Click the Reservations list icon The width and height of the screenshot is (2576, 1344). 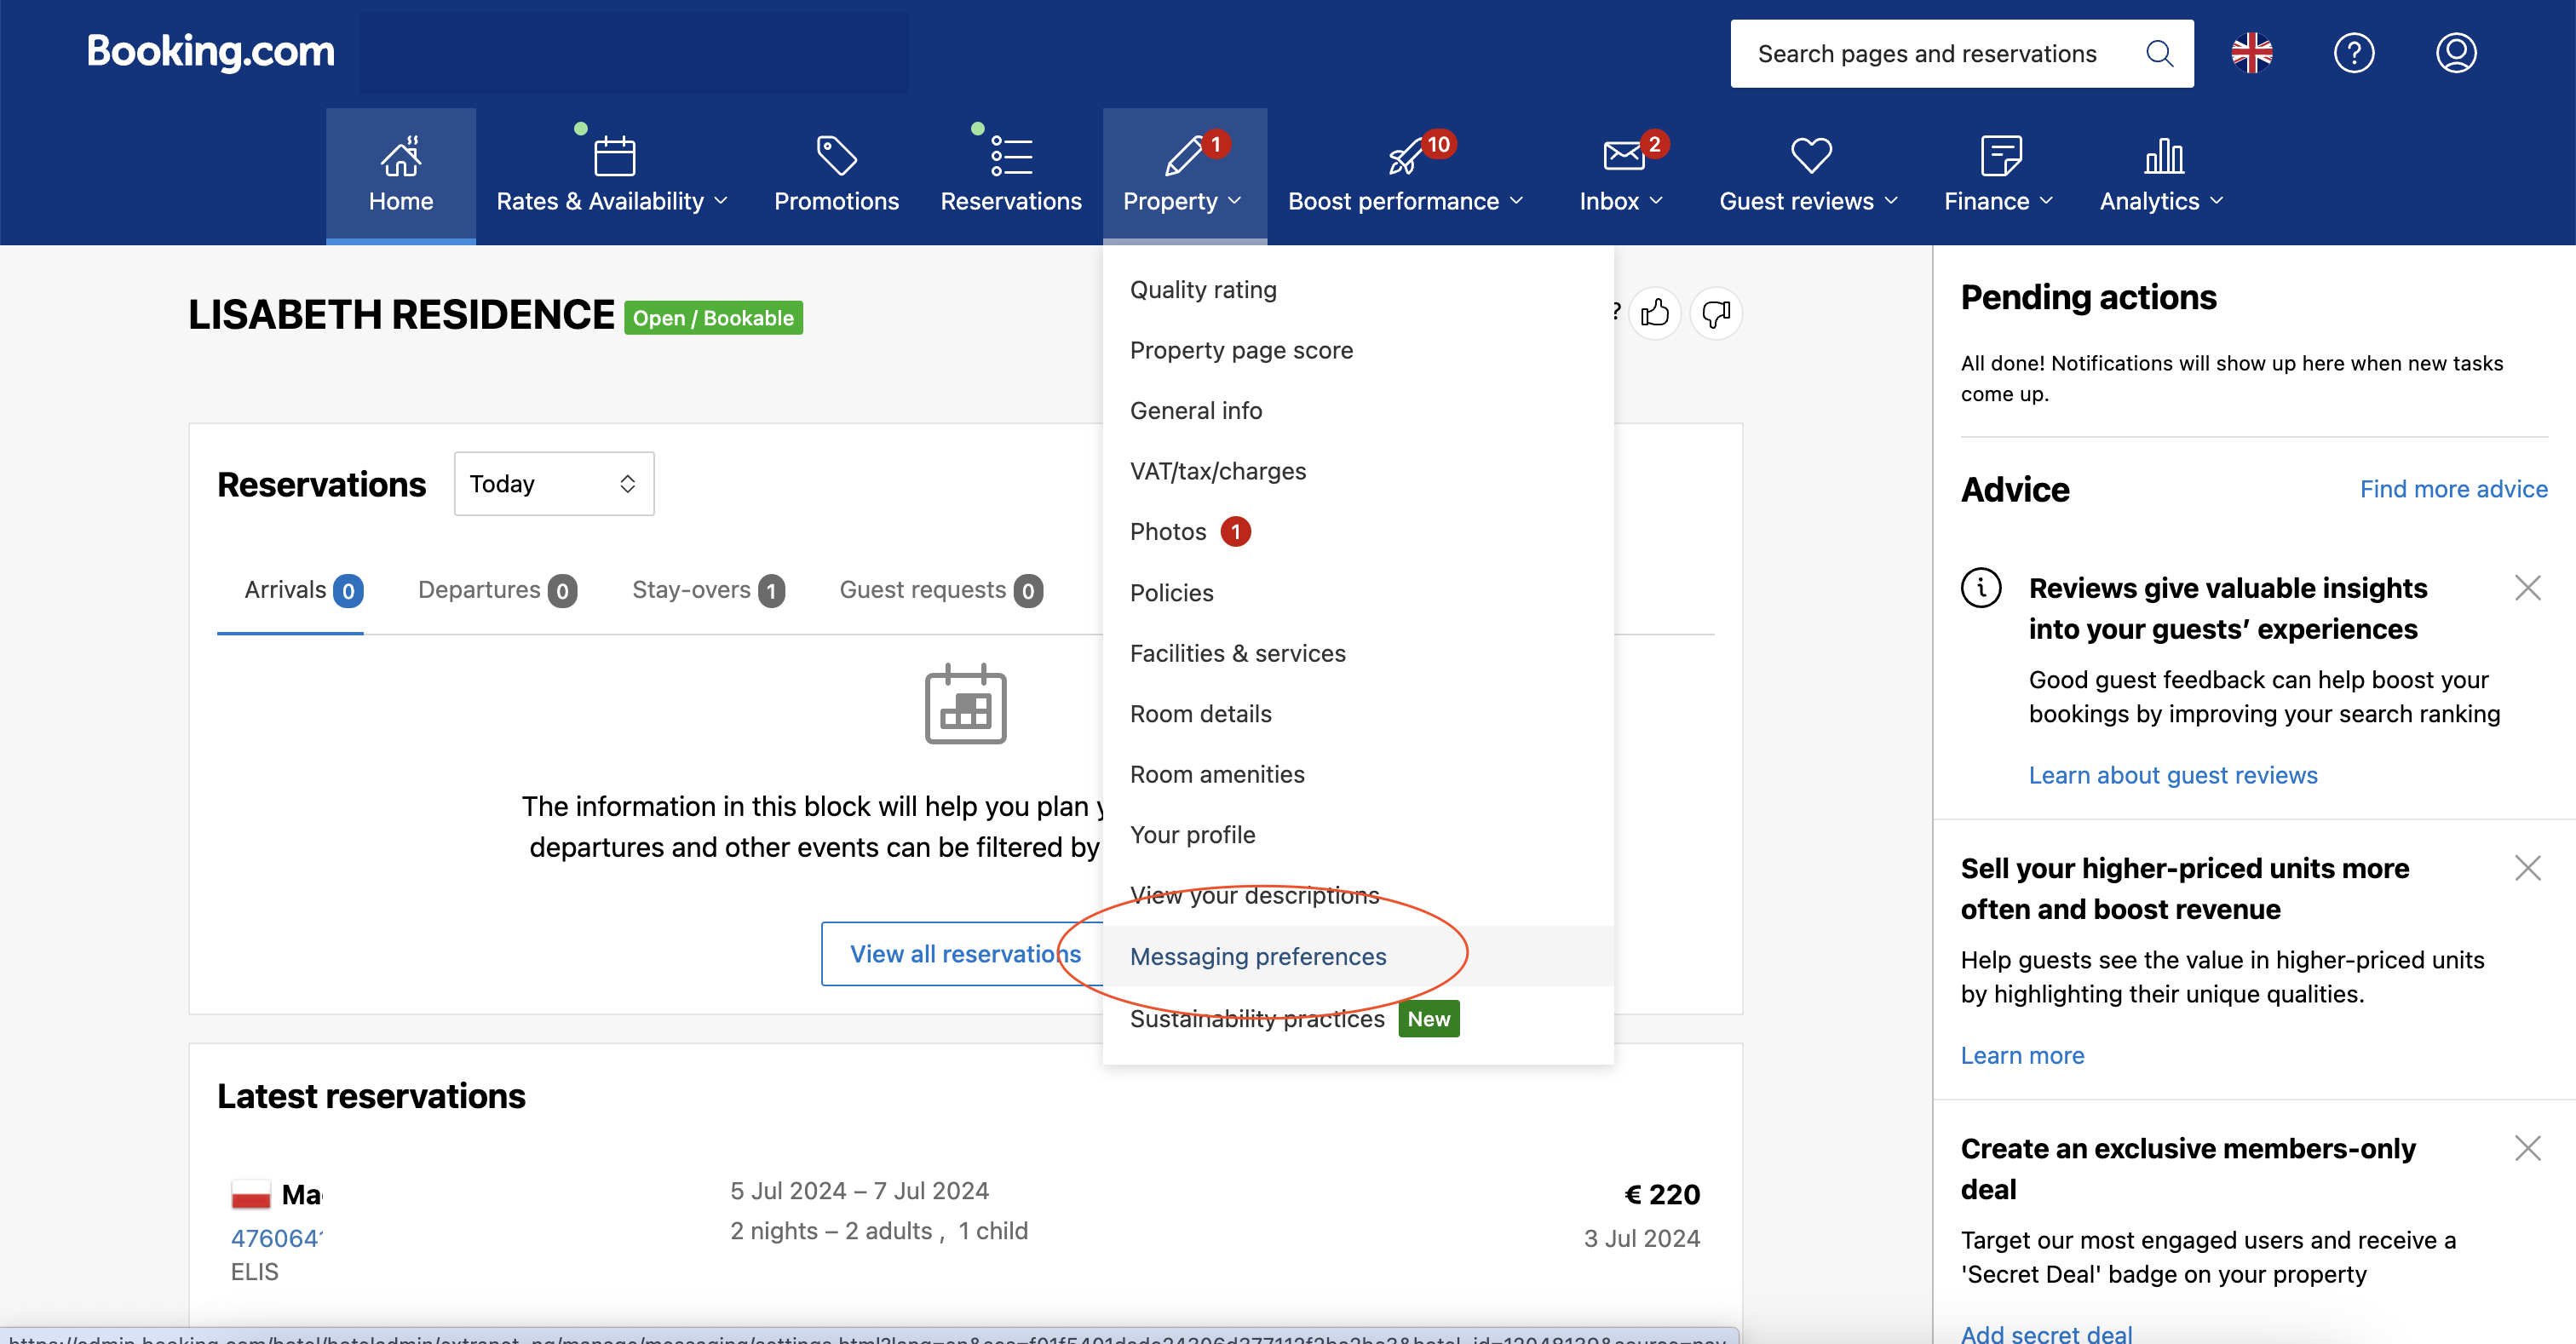pos(1011,156)
